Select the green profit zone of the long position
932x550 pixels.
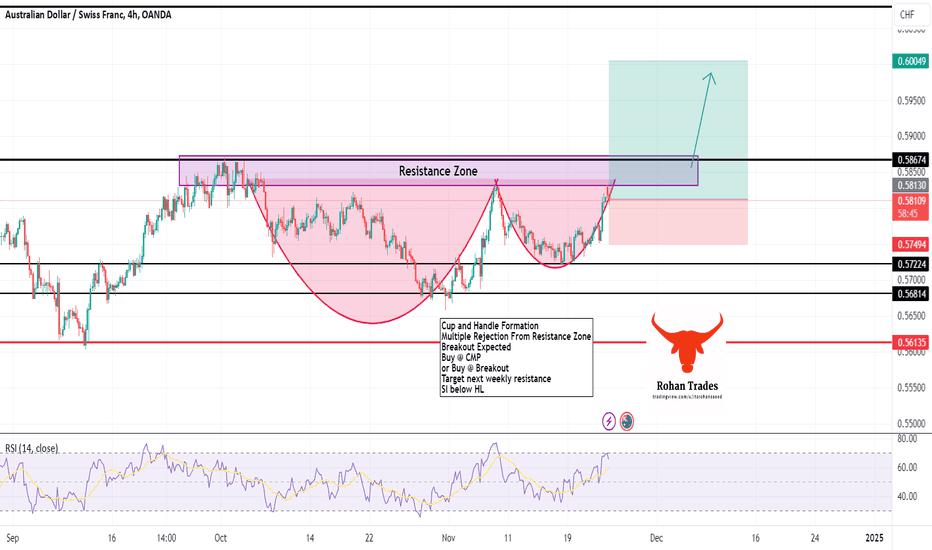(x=678, y=130)
